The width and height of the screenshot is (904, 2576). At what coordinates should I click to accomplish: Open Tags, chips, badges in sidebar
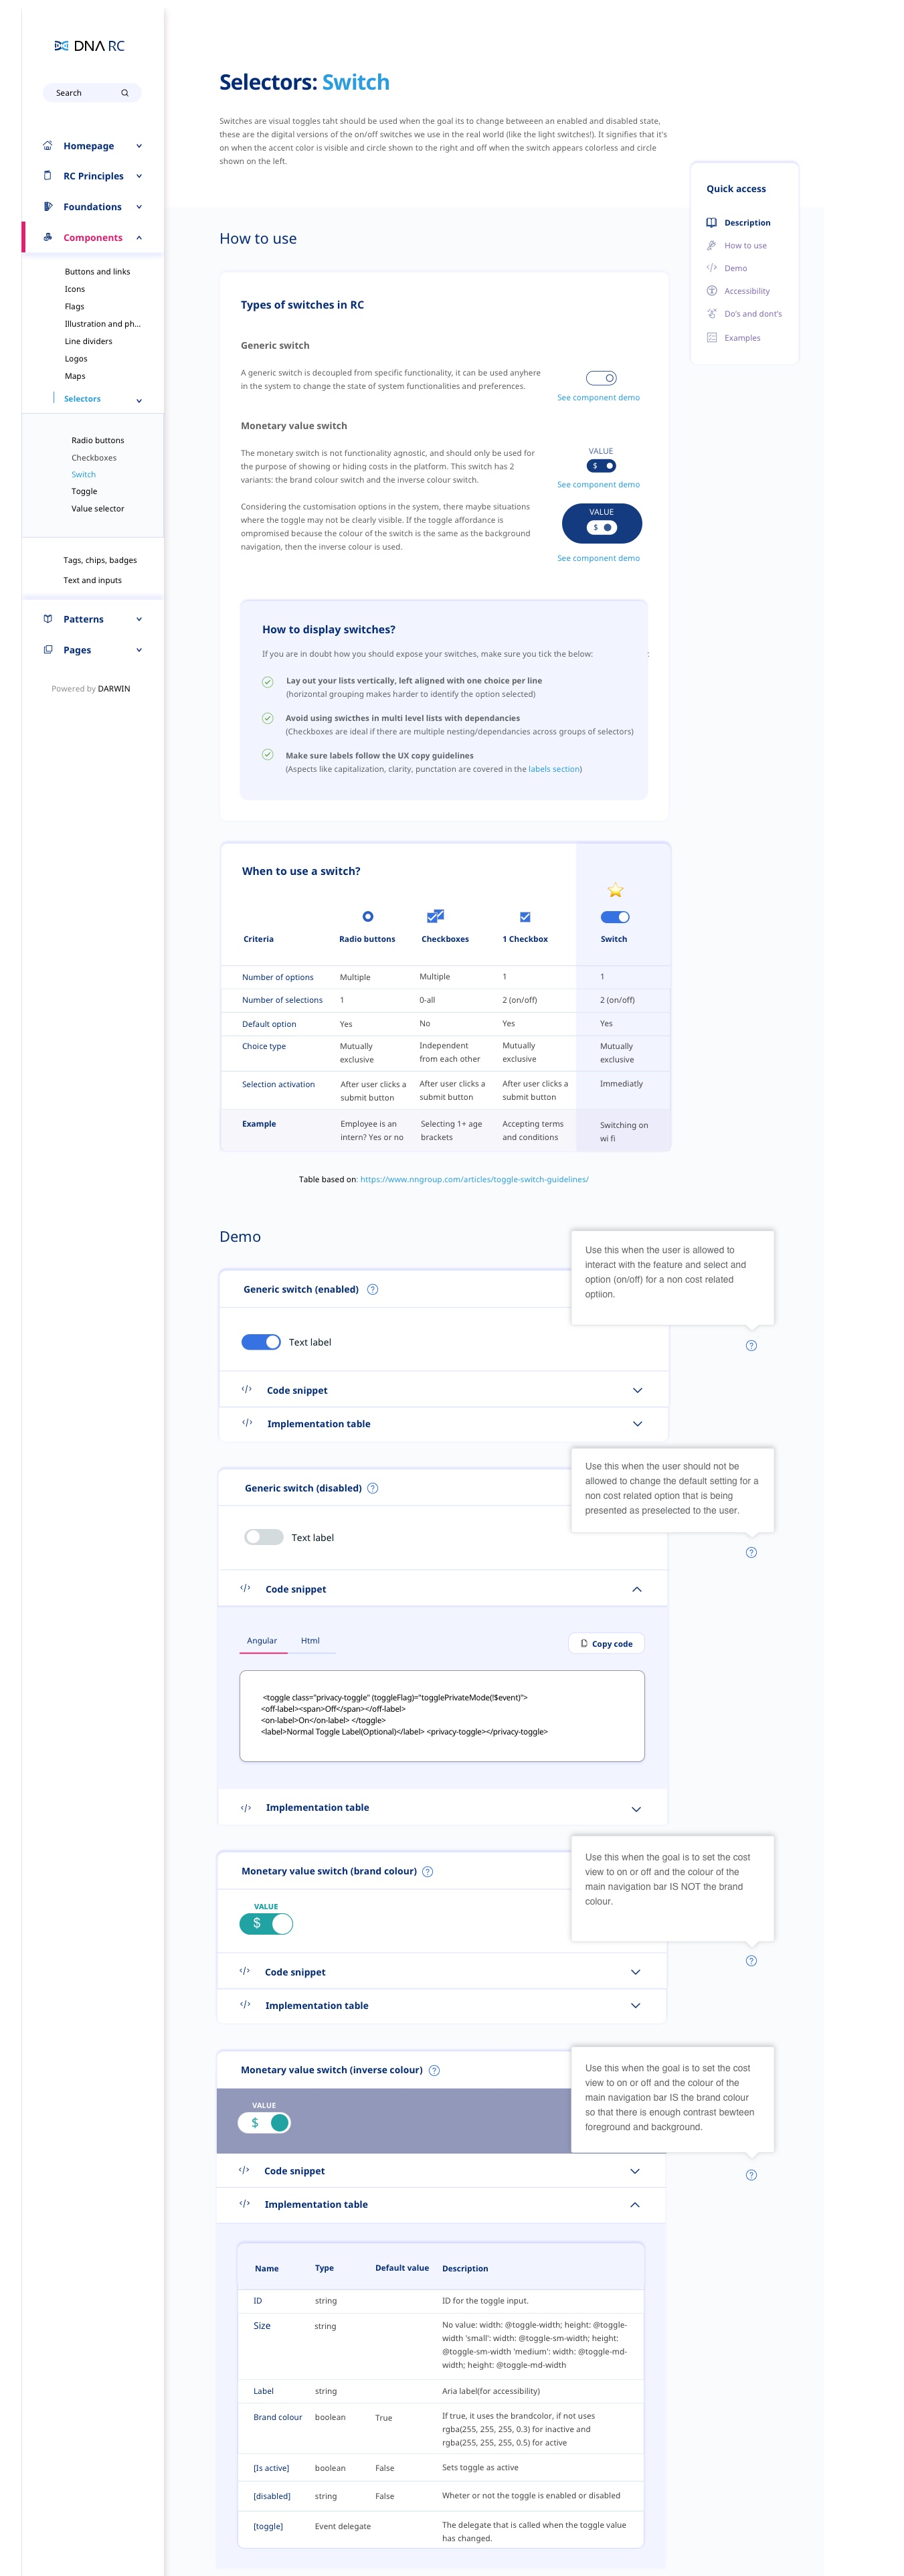pyautogui.click(x=100, y=560)
